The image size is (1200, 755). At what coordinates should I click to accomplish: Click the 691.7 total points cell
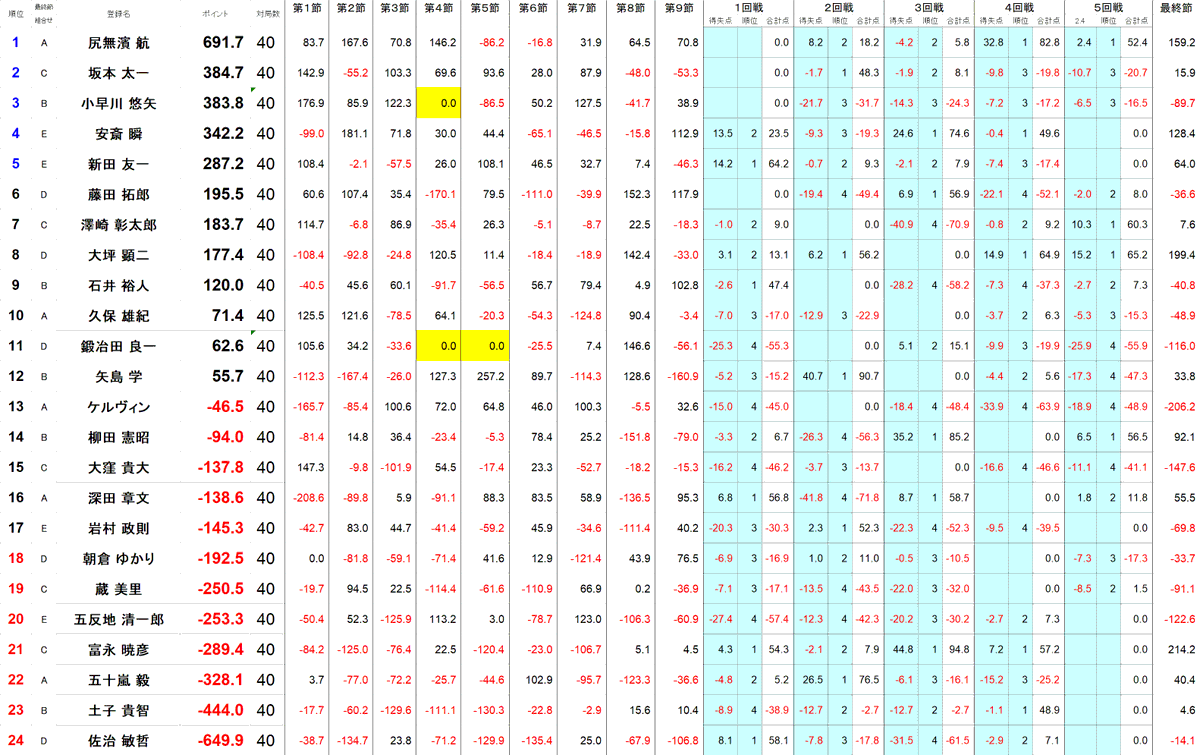(223, 42)
